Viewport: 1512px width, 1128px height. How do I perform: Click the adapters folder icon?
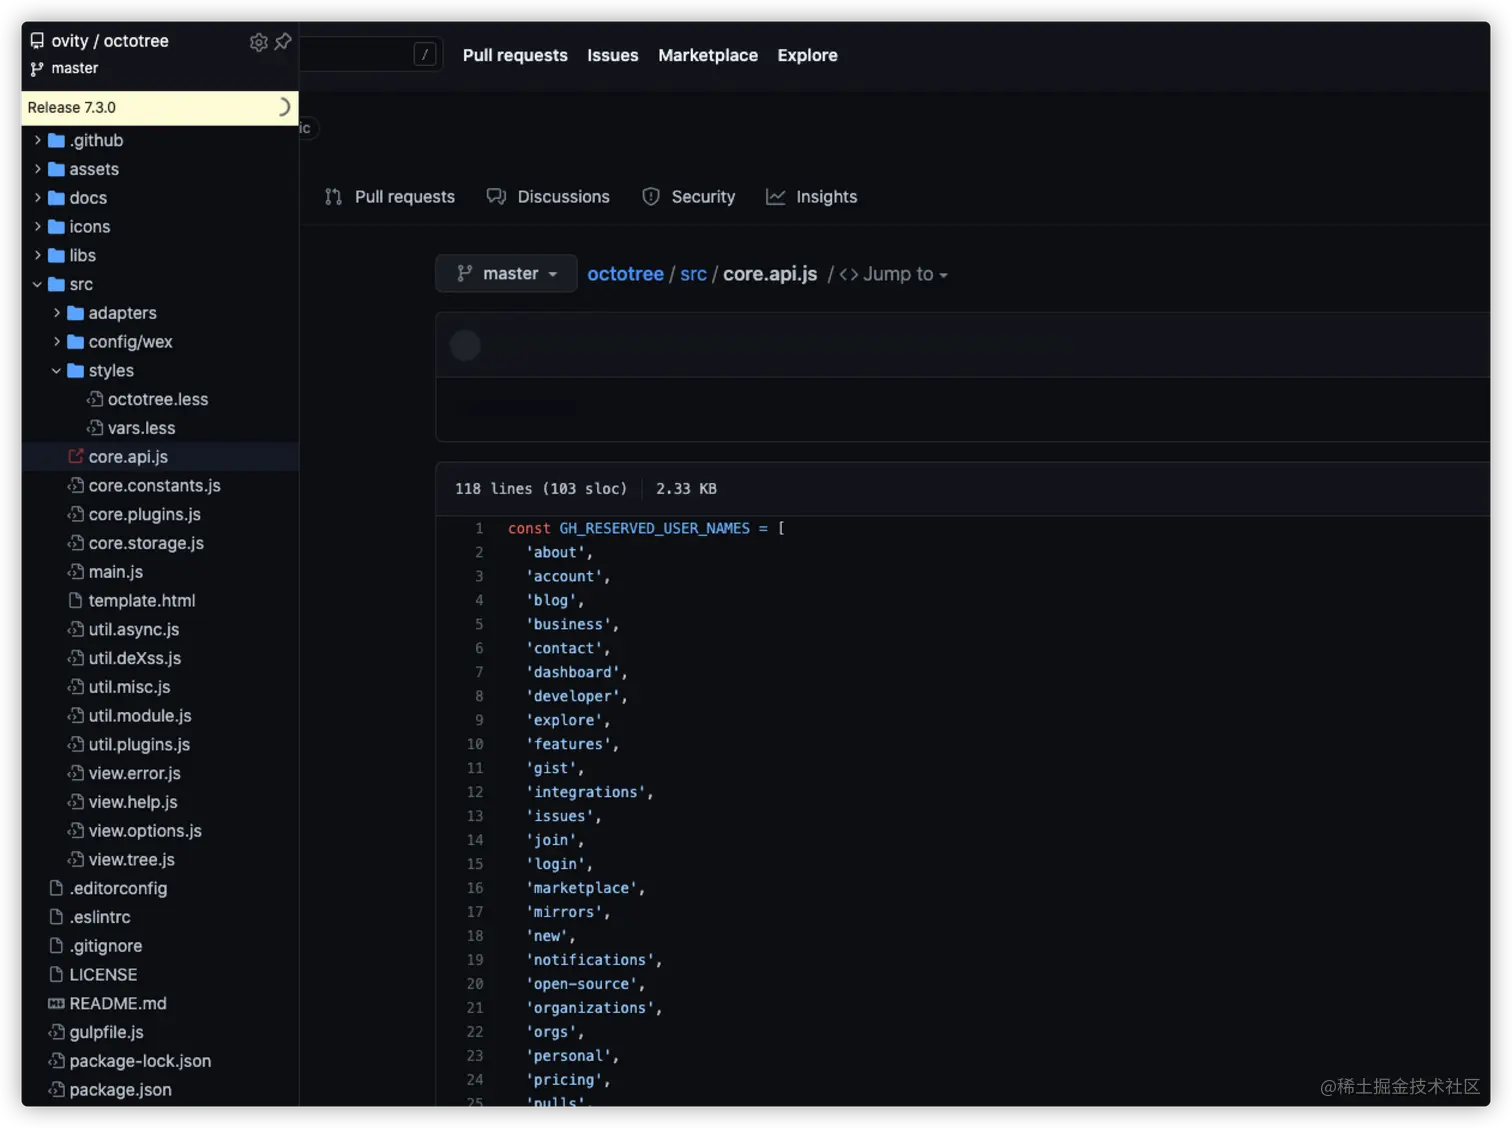click(x=76, y=313)
